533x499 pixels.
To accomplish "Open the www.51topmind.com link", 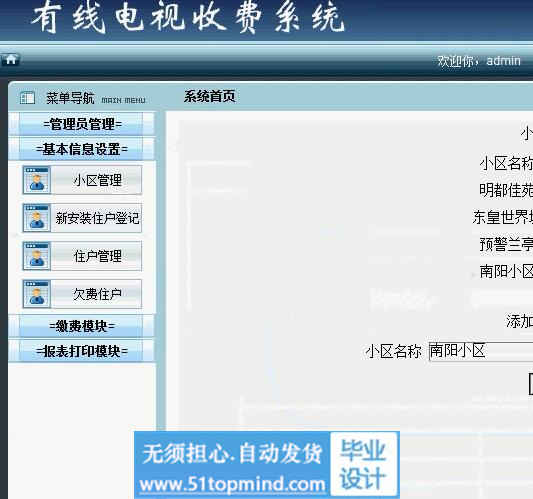I will 232,484.
